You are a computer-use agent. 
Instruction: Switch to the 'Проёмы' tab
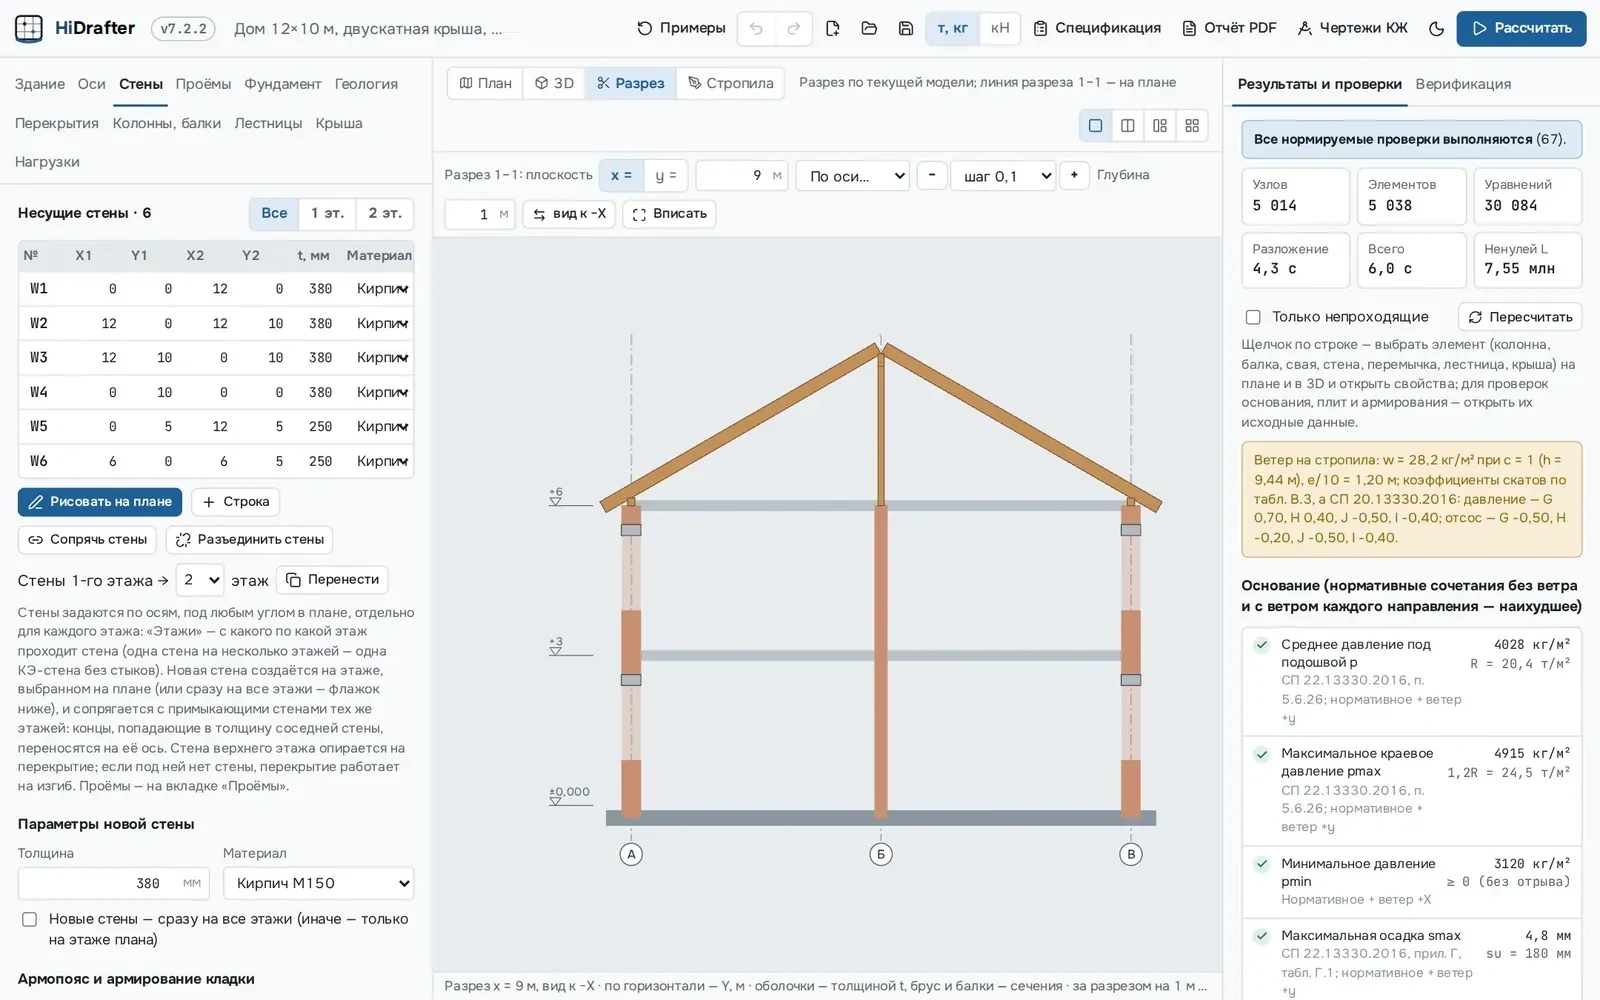pyautogui.click(x=203, y=84)
